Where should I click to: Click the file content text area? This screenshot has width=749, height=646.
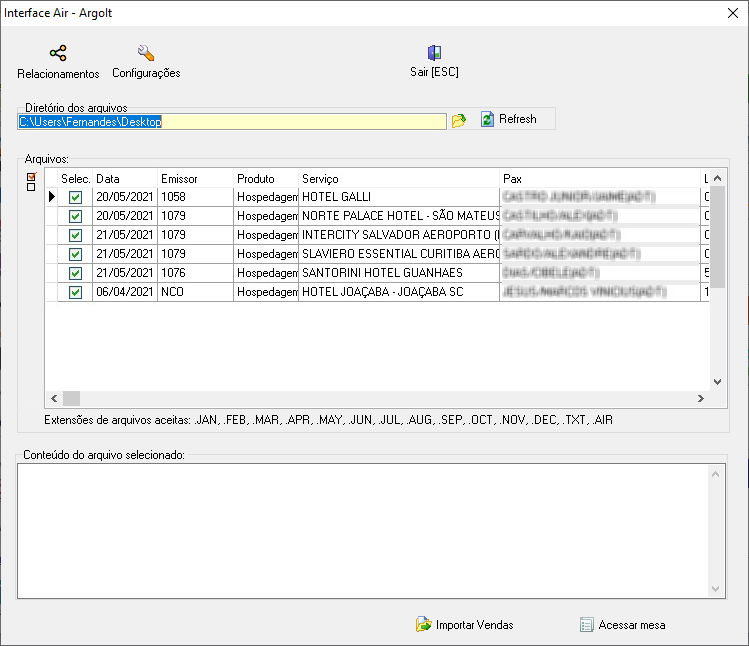(x=363, y=531)
